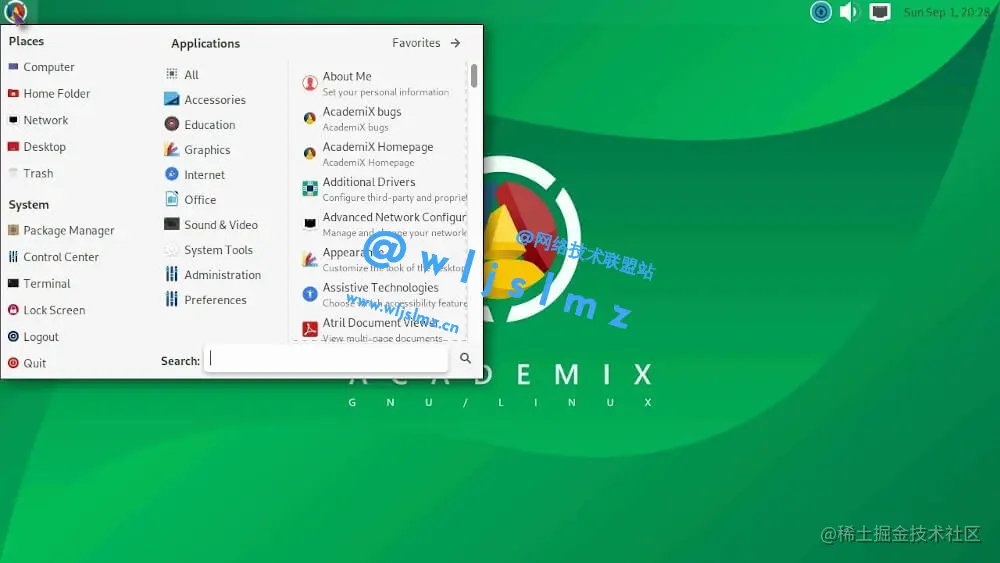
Task: Open AcademiX bugs entry
Action: 383,119
